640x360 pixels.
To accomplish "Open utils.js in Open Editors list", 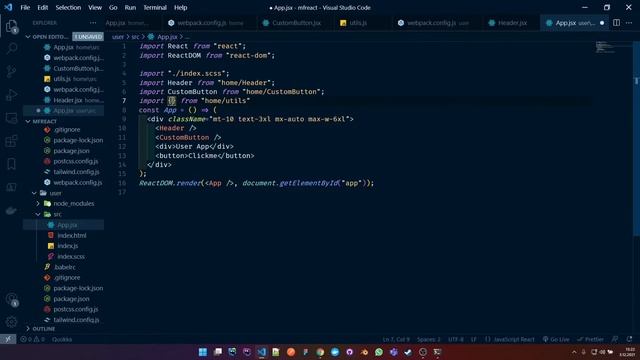I will pyautogui.click(x=62, y=79).
